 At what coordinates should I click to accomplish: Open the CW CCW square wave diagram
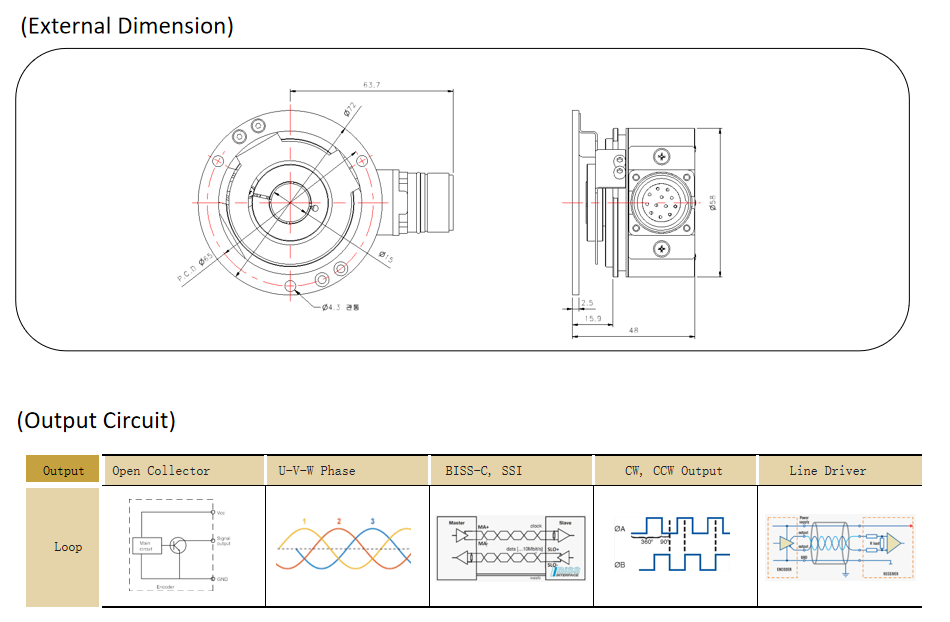[672, 544]
